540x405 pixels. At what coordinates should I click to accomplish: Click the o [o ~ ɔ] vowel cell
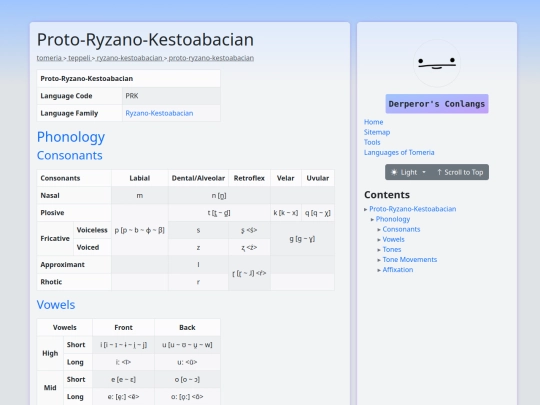click(x=187, y=379)
